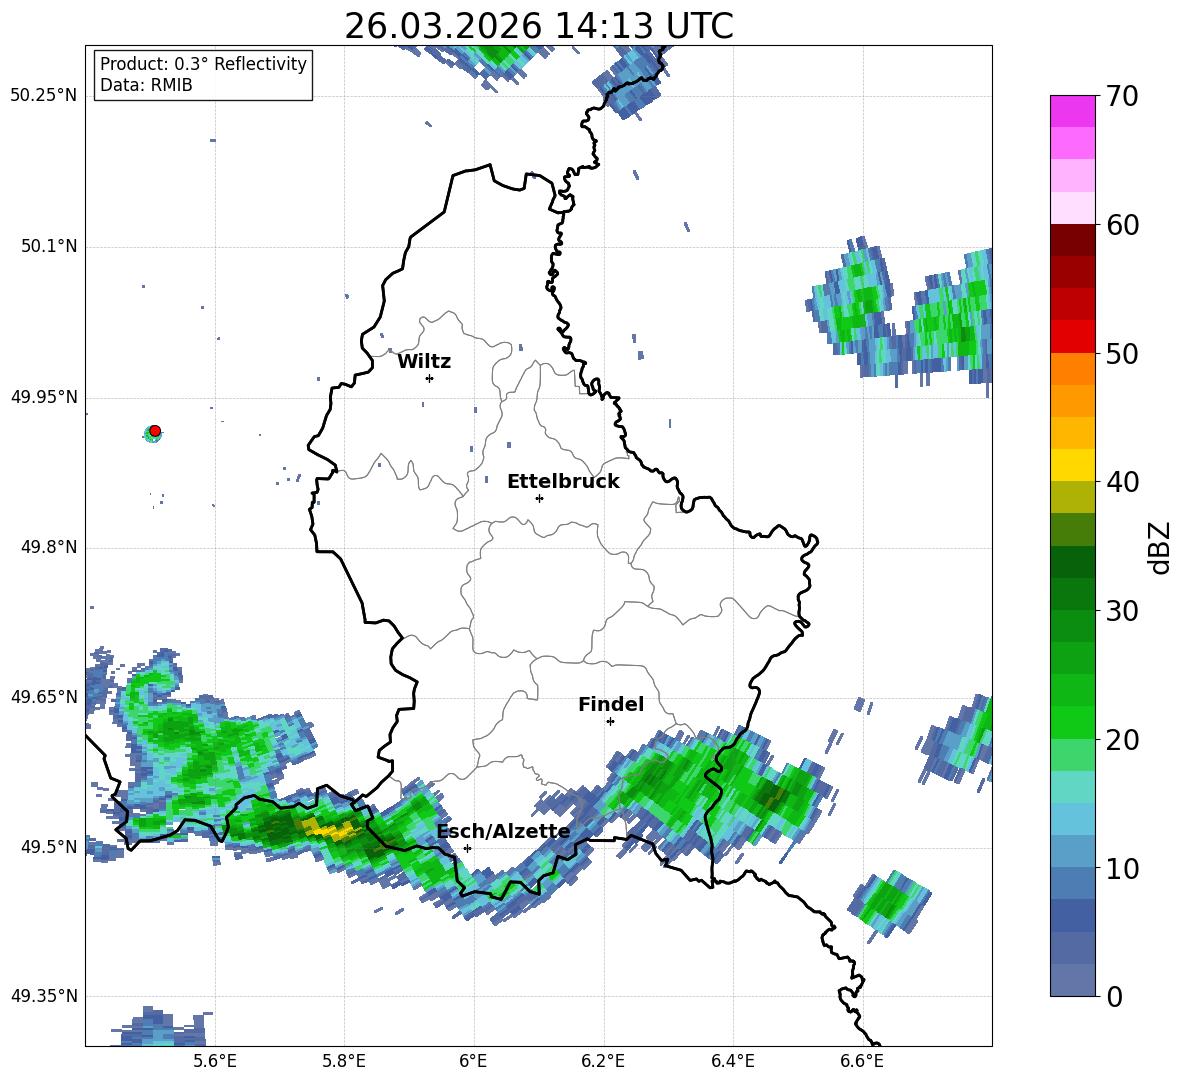The height and width of the screenshot is (1081, 1184).
Task: Pick the magenta swatch at colorbar top
Action: coord(1072,111)
